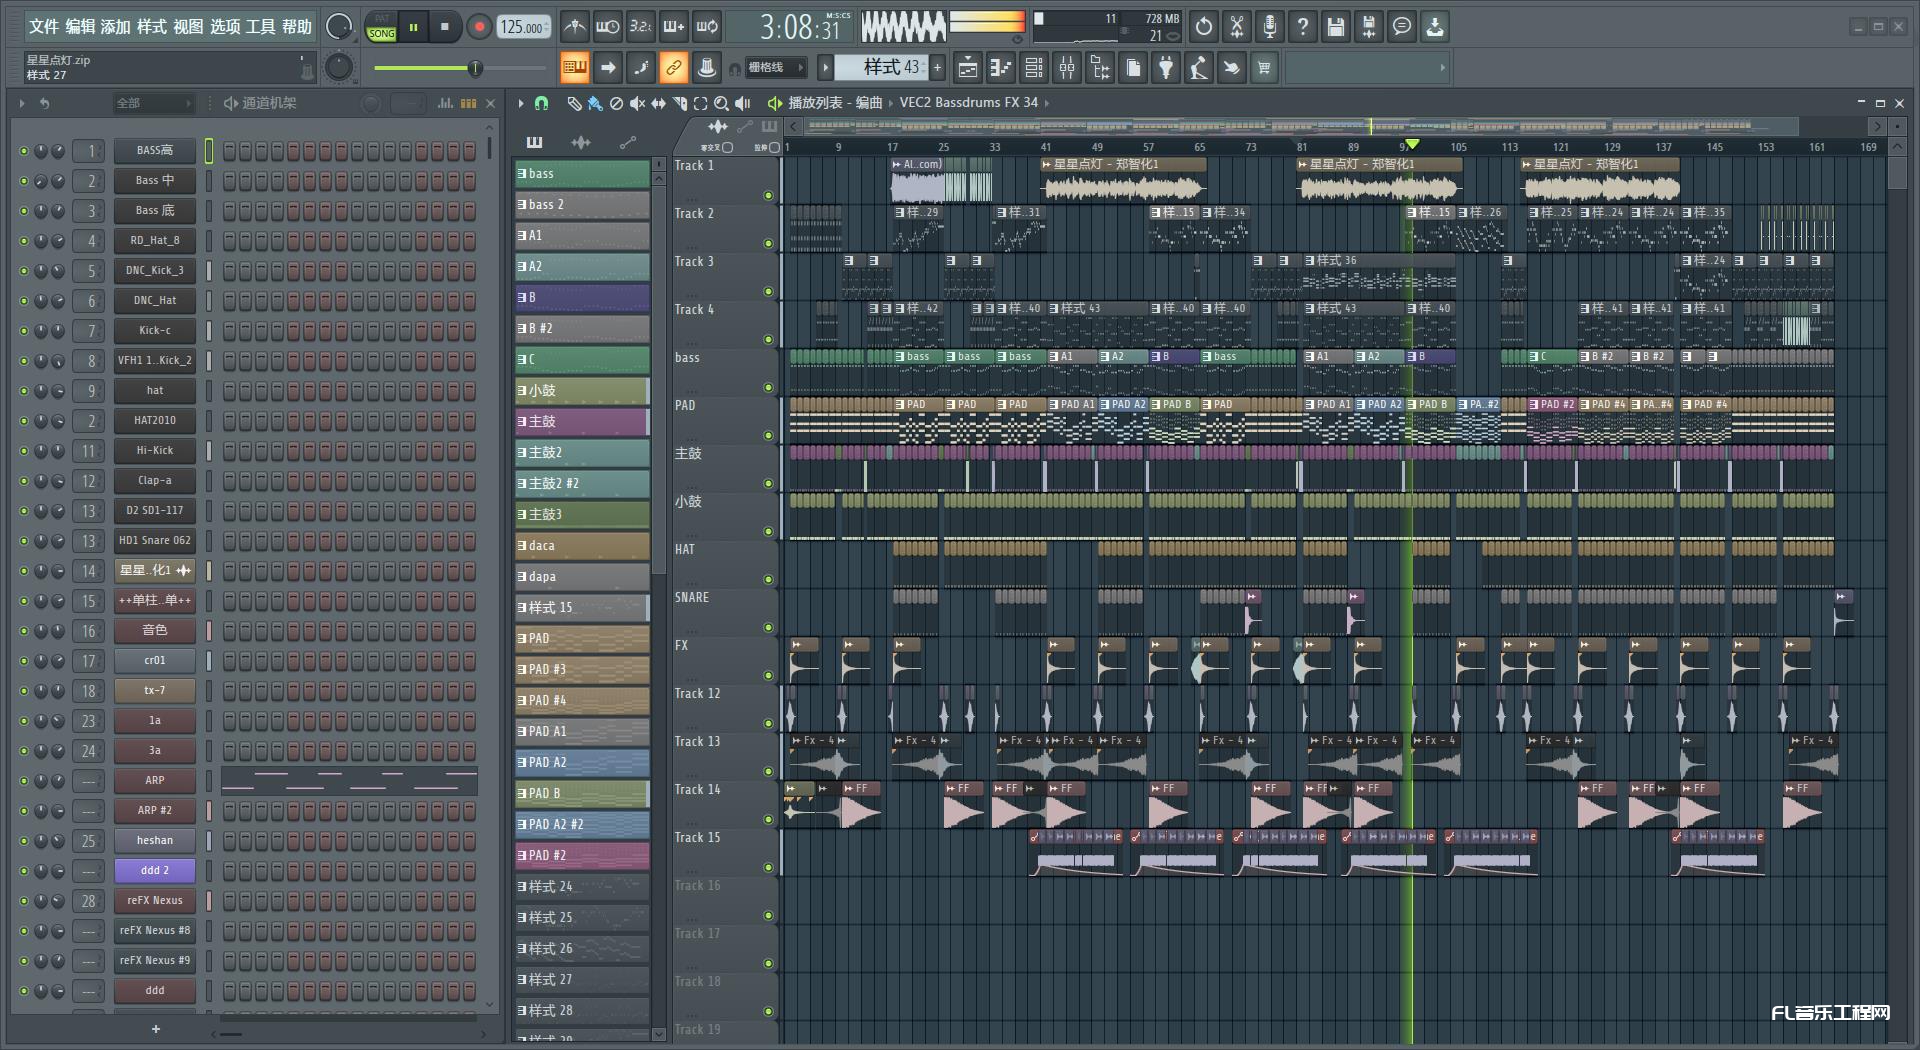
Task: Open the plugin picker plug icon
Action: tap(1166, 68)
